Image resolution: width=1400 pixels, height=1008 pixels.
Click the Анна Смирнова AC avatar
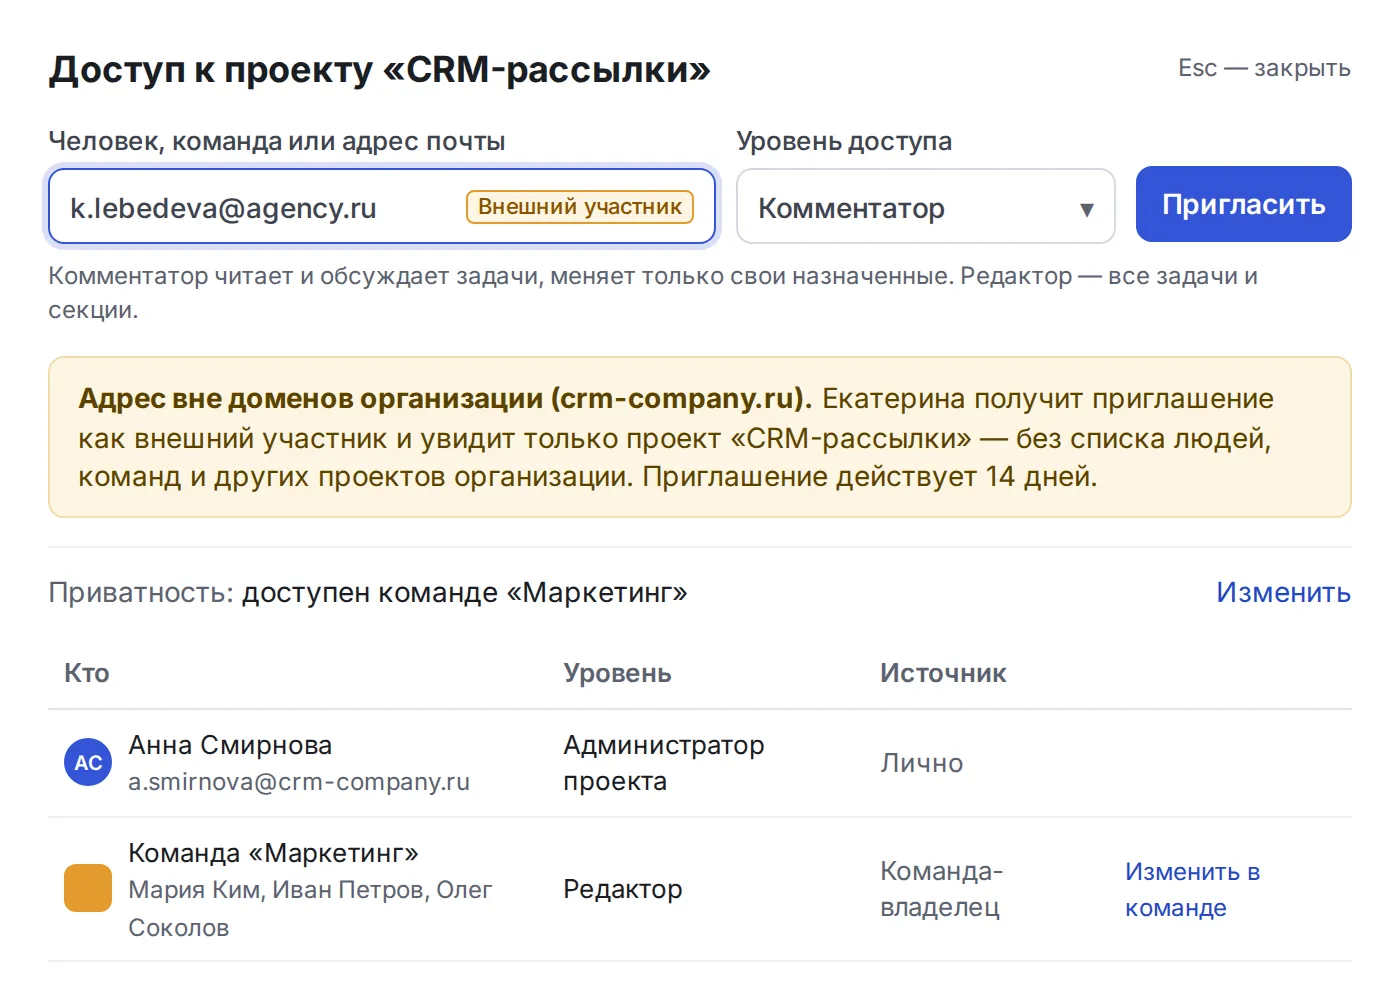[x=88, y=763]
